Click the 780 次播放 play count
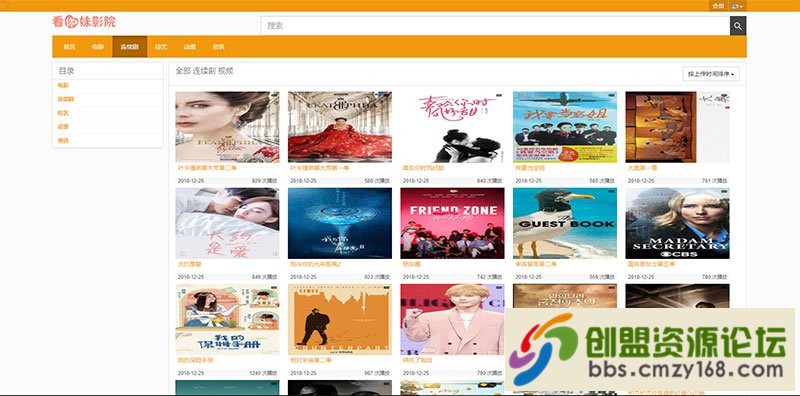 pyautogui.click(x=714, y=277)
